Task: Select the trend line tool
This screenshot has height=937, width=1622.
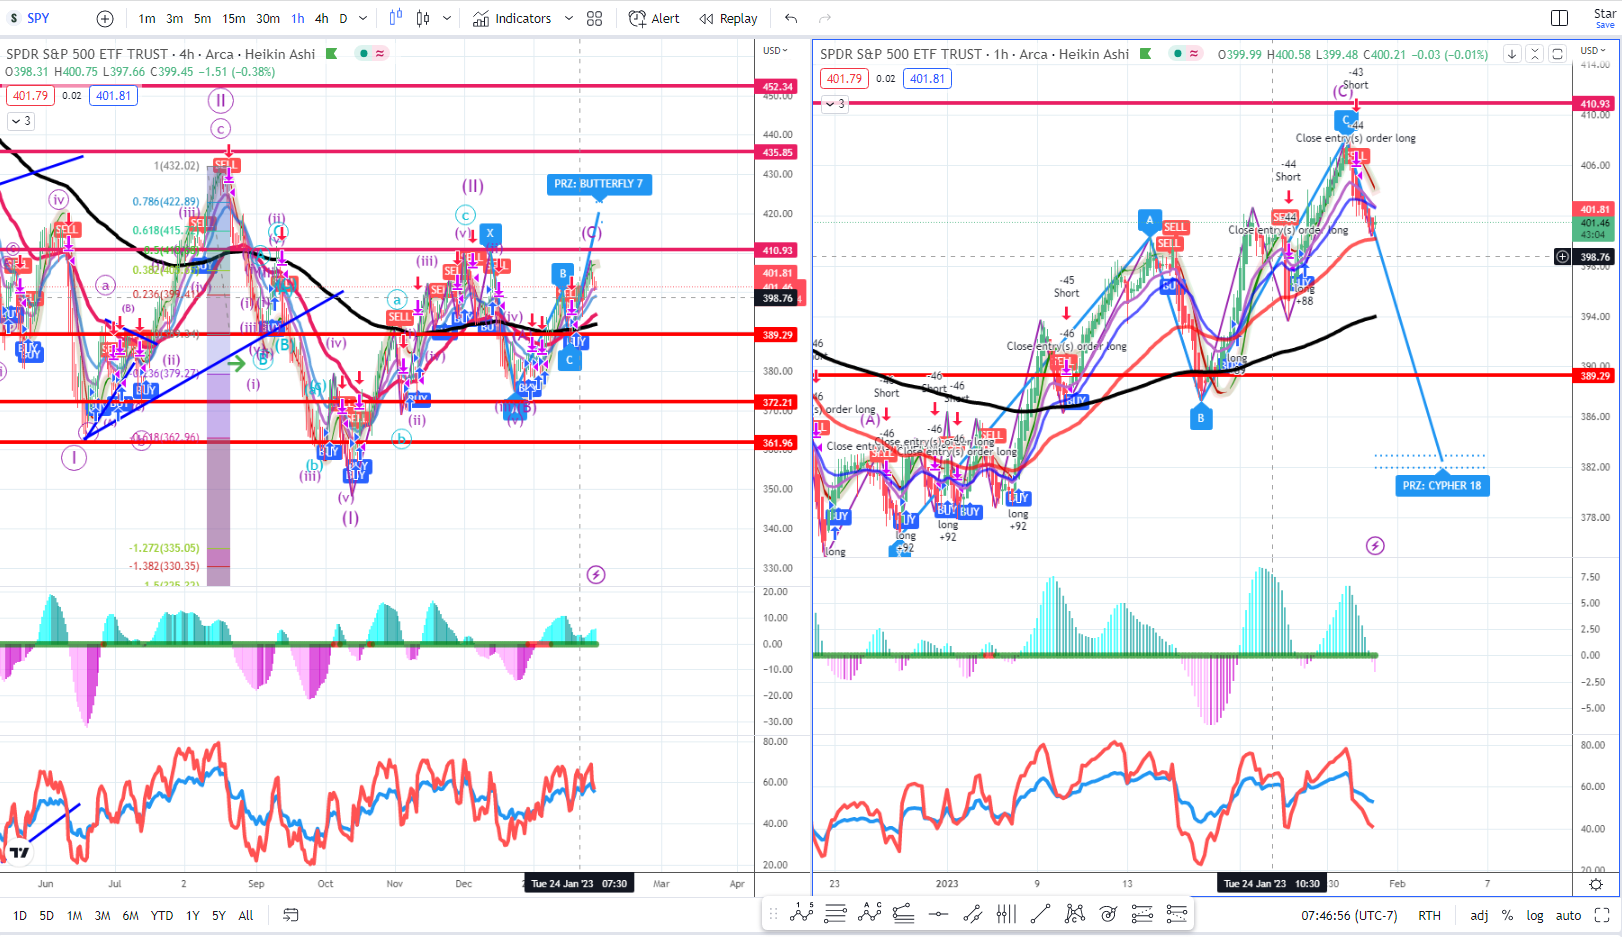Action: (1040, 913)
